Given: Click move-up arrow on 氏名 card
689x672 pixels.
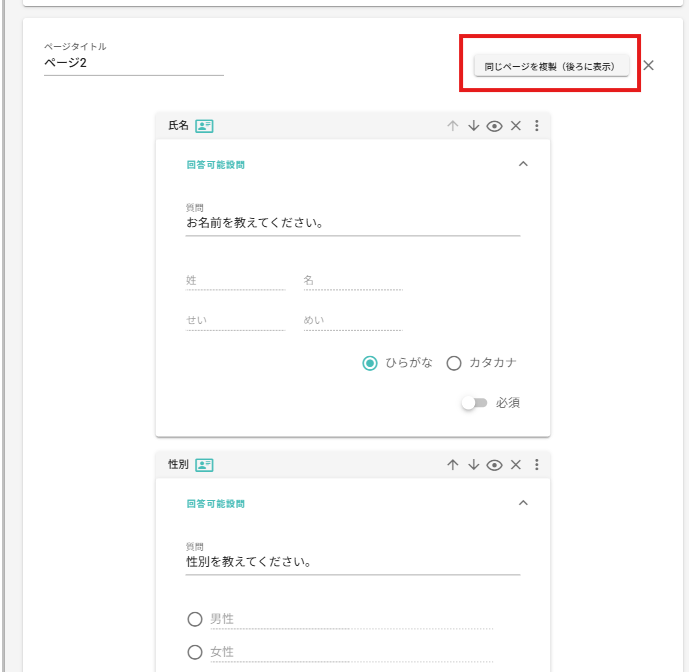Looking at the screenshot, I should click(452, 126).
